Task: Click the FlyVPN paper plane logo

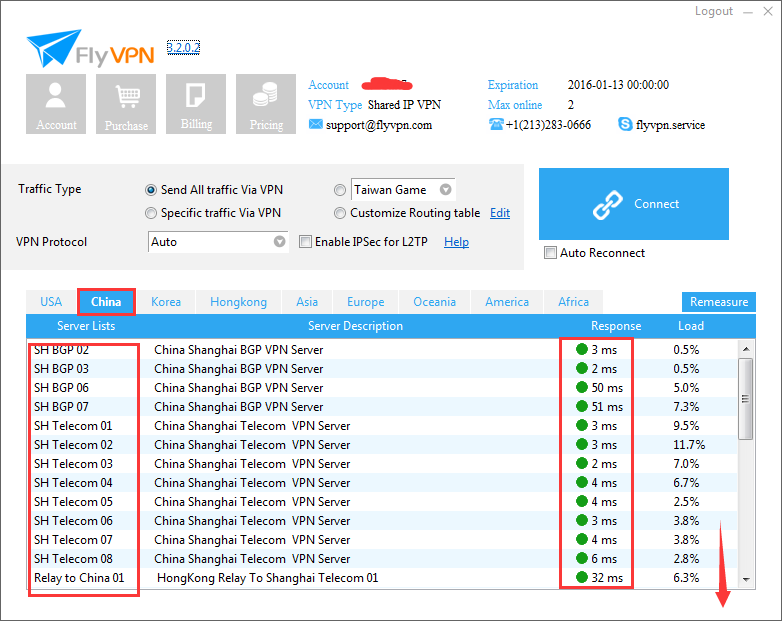Action: (x=54, y=48)
